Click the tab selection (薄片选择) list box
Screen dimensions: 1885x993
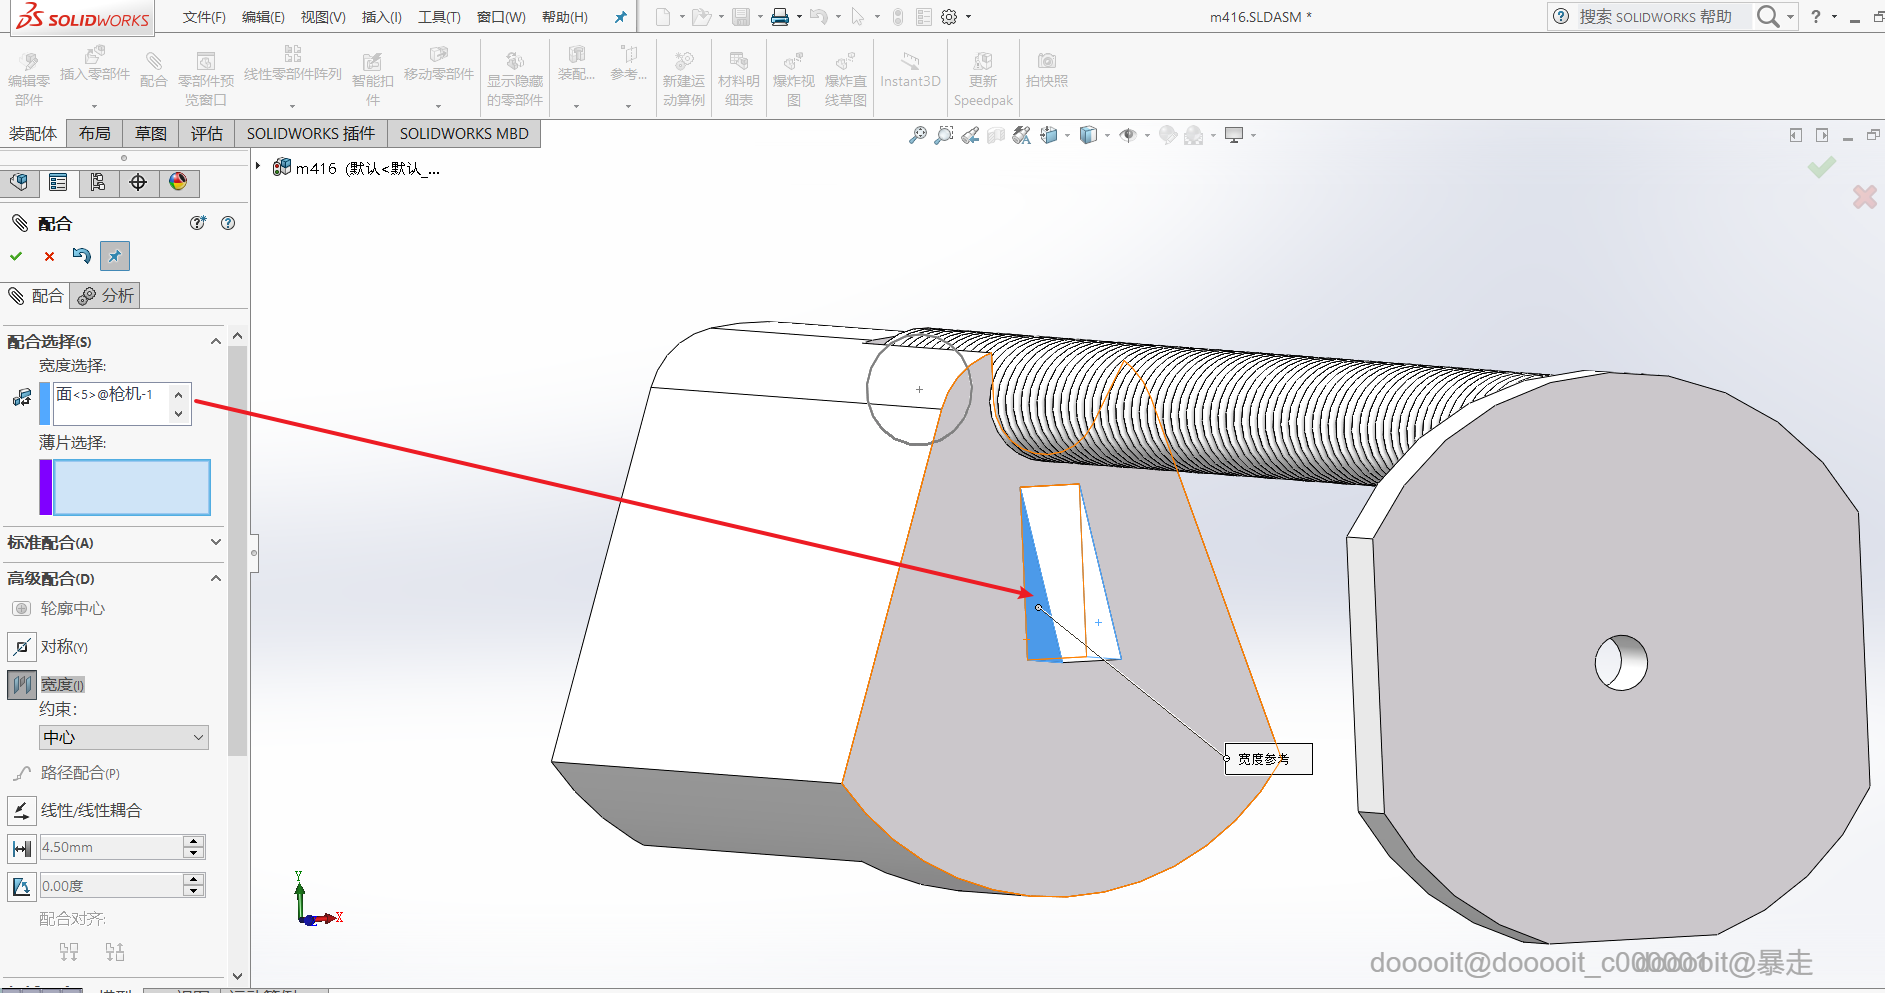point(131,487)
